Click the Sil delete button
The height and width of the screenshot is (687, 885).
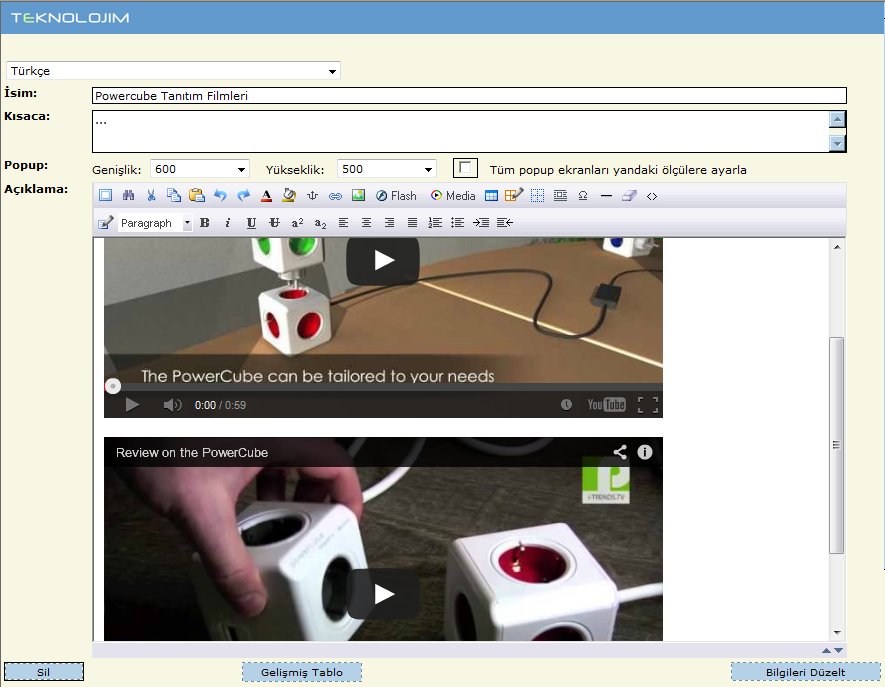tap(43, 672)
